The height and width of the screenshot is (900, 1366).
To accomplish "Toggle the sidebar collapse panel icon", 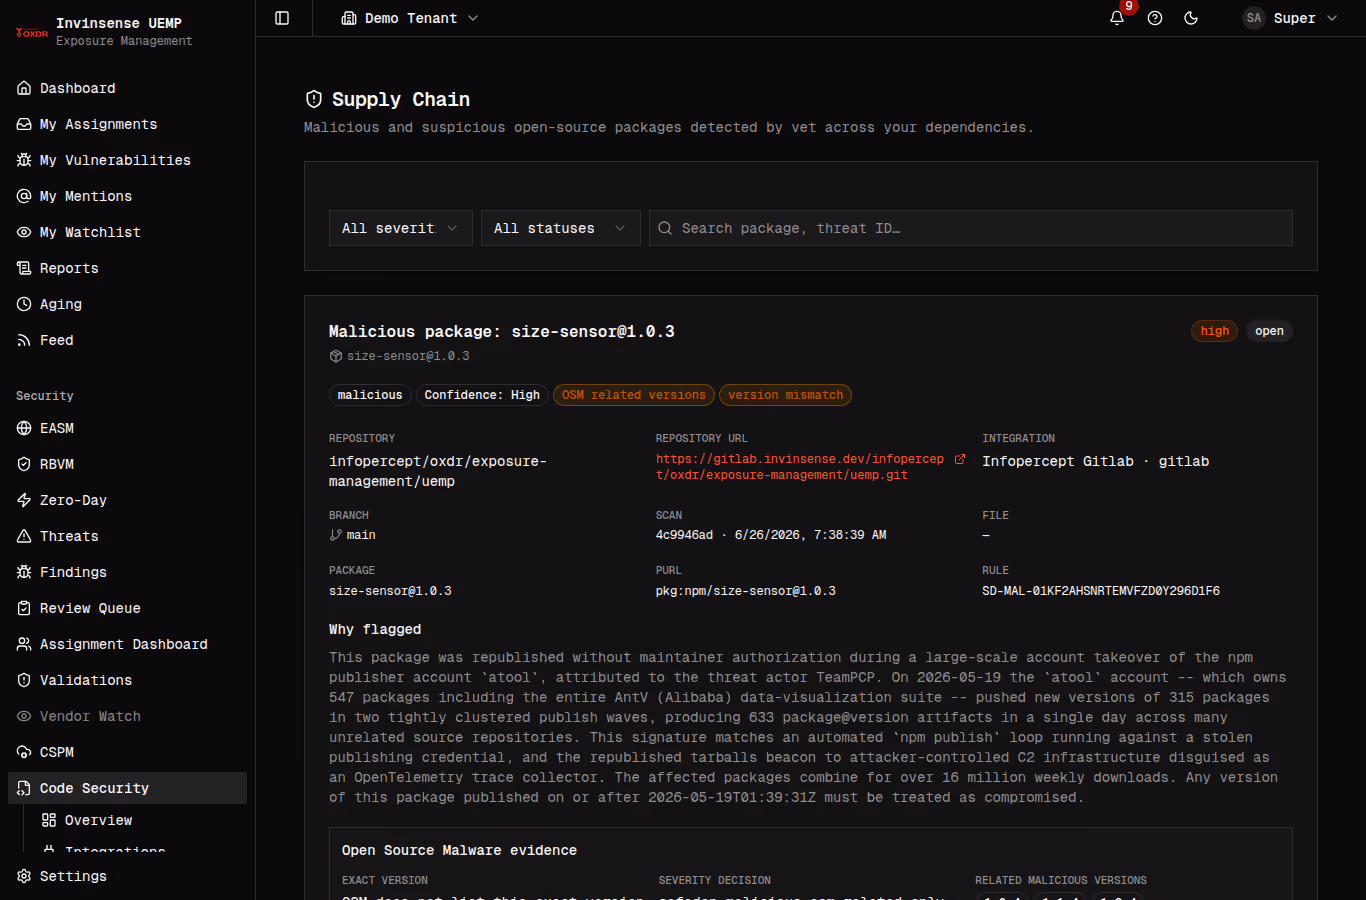I will [282, 18].
